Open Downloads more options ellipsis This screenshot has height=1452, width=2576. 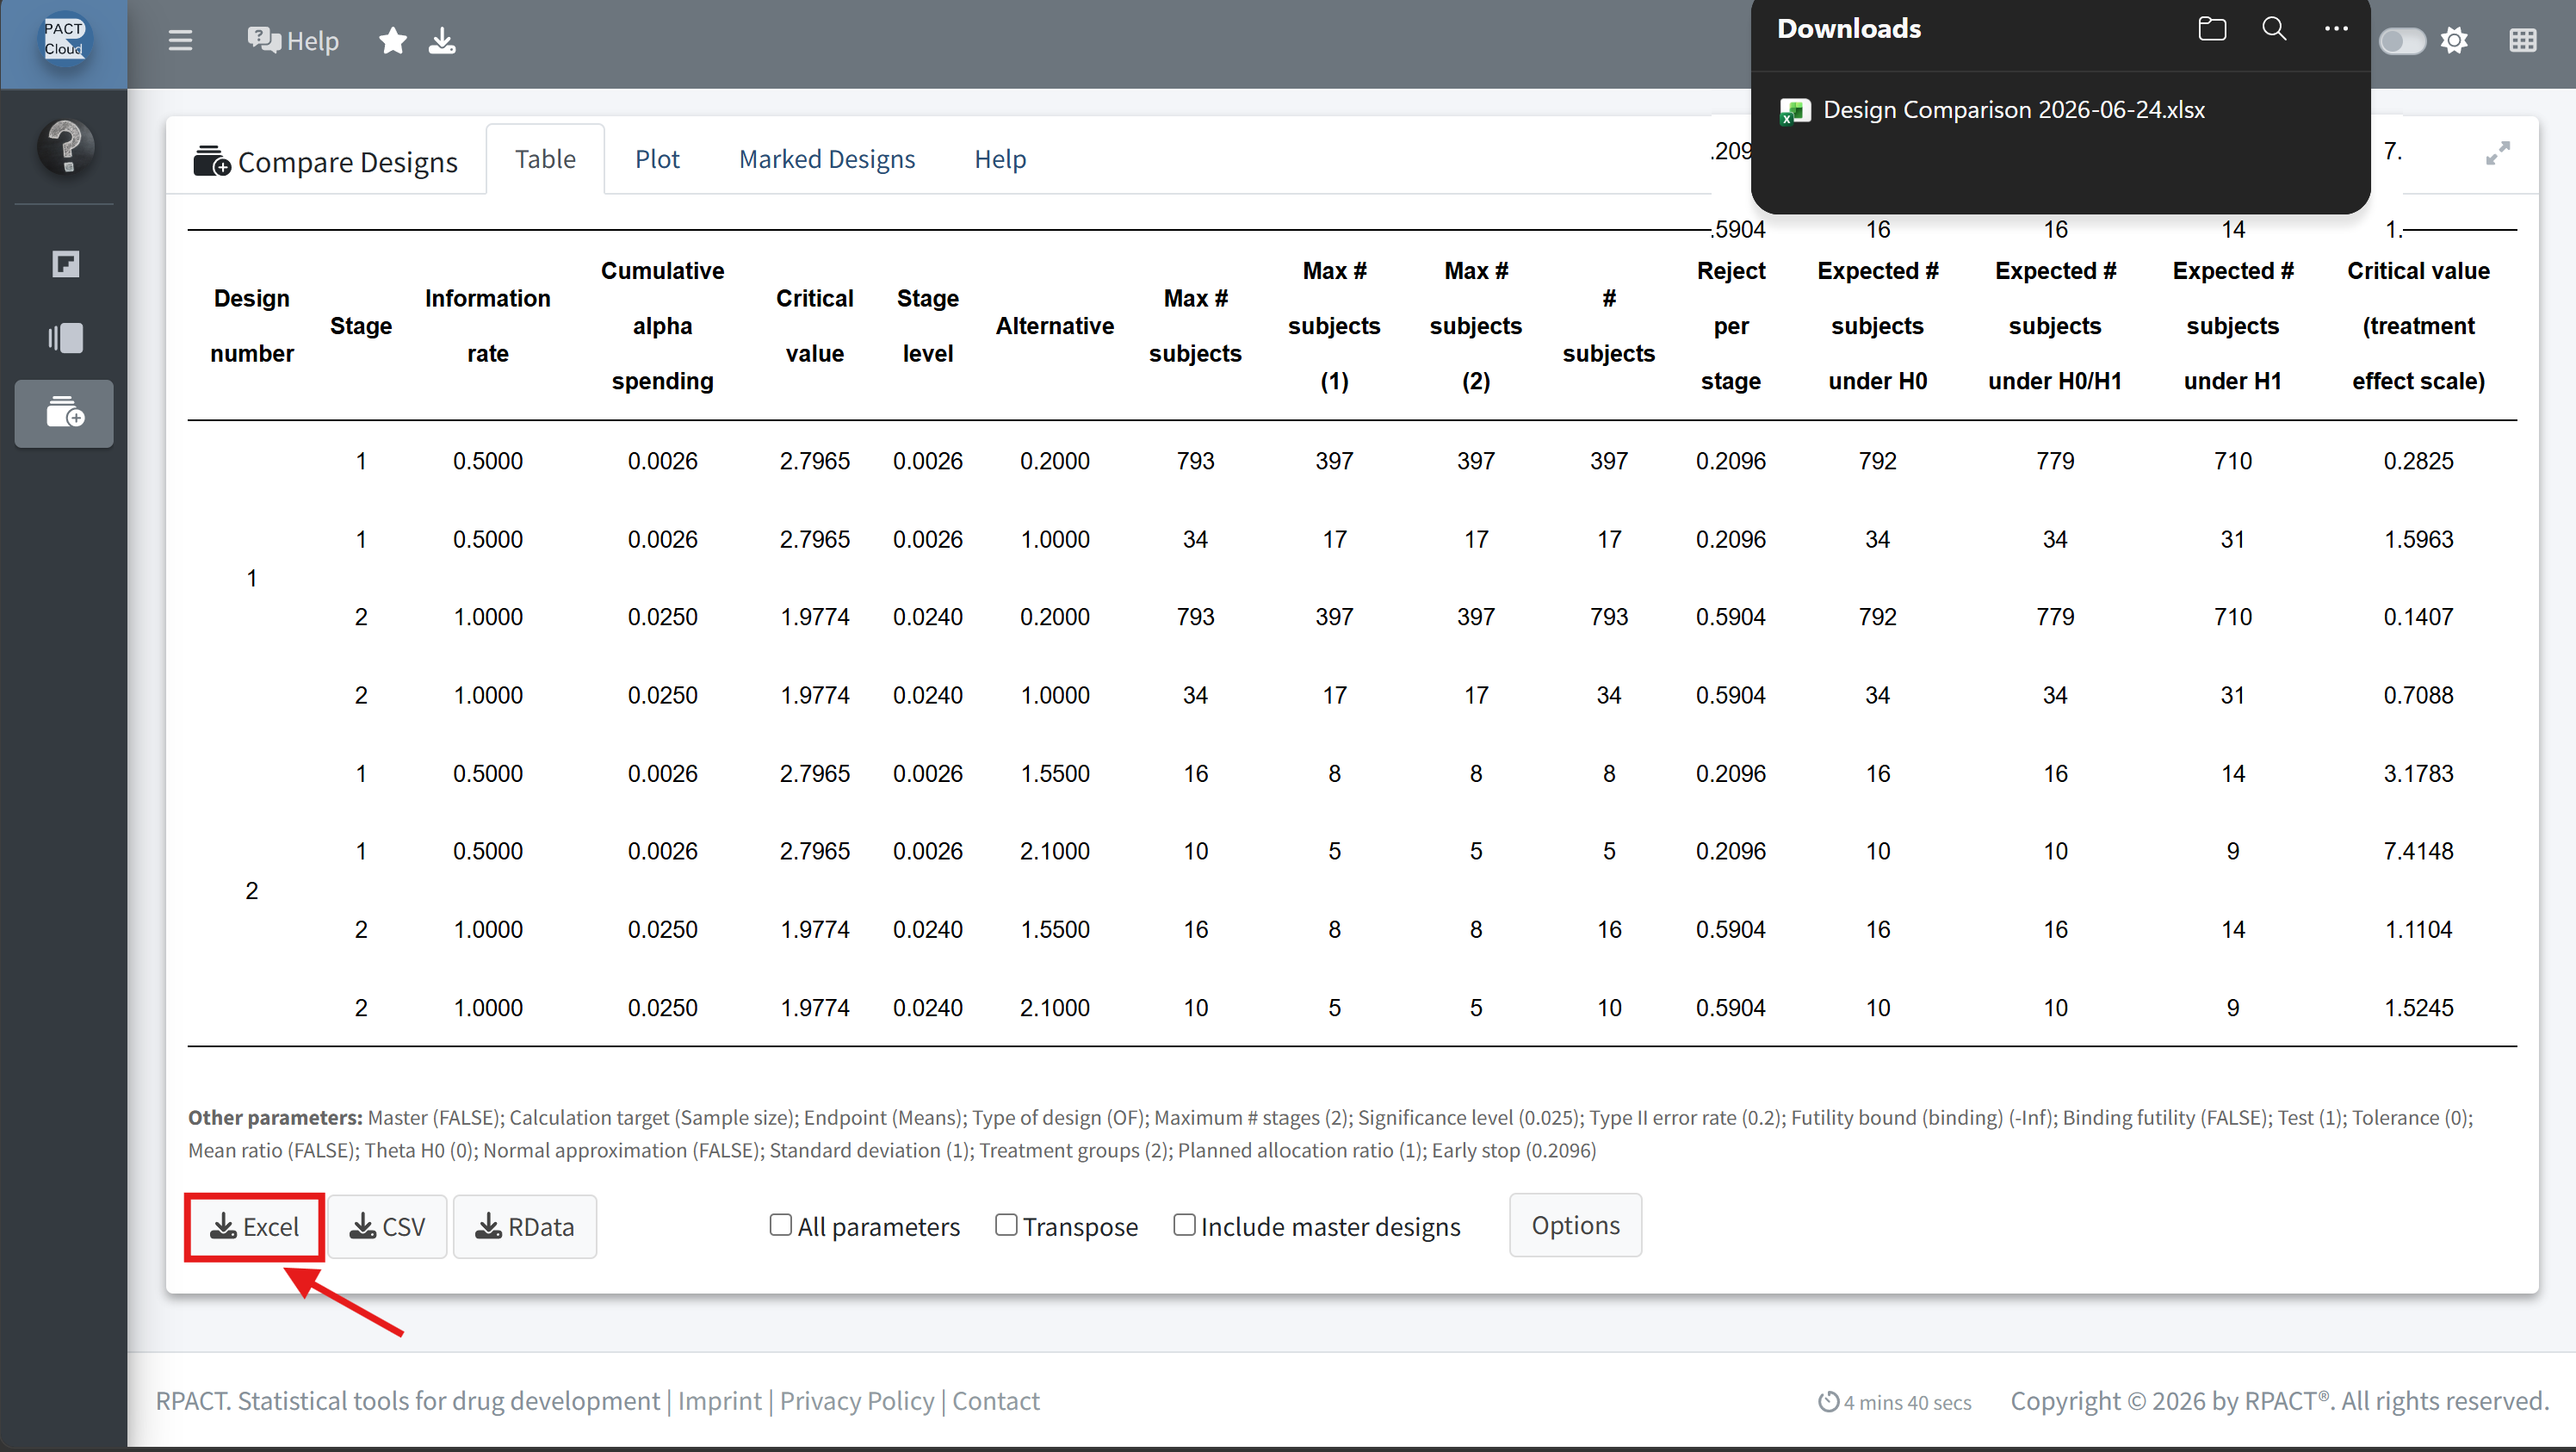point(2336,28)
